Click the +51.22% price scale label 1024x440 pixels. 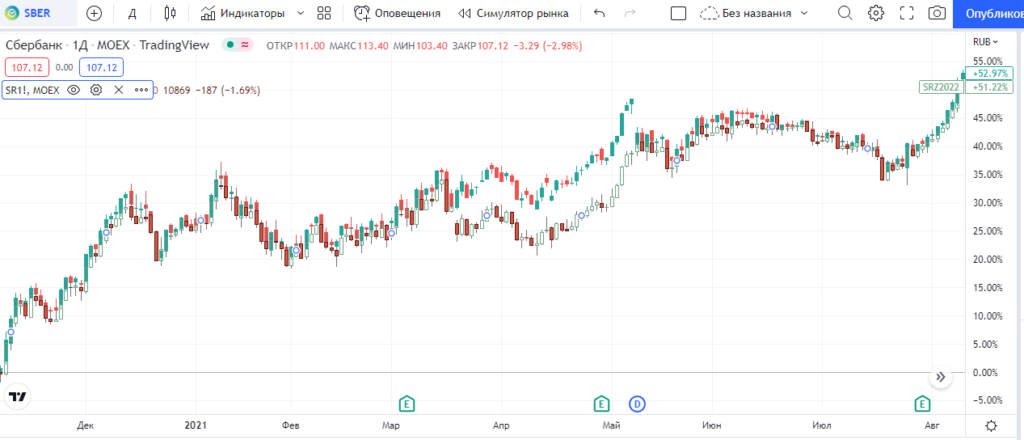click(x=988, y=87)
